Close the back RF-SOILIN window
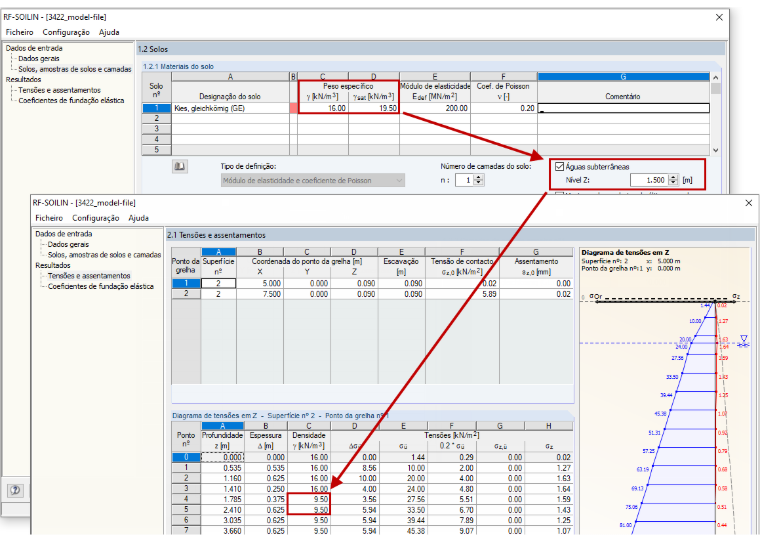The image size is (760, 542). click(x=719, y=17)
